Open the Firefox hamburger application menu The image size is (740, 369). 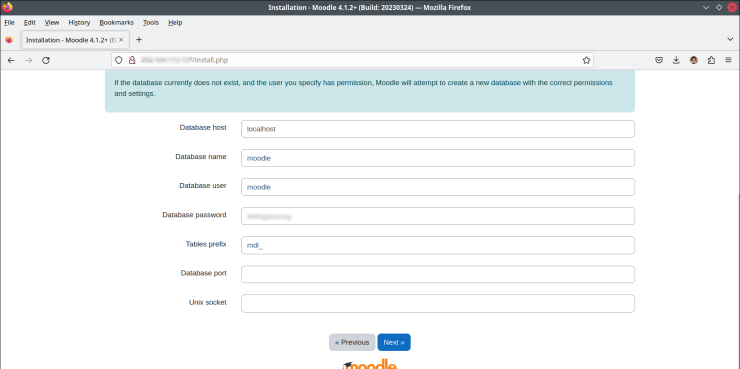(x=728, y=60)
